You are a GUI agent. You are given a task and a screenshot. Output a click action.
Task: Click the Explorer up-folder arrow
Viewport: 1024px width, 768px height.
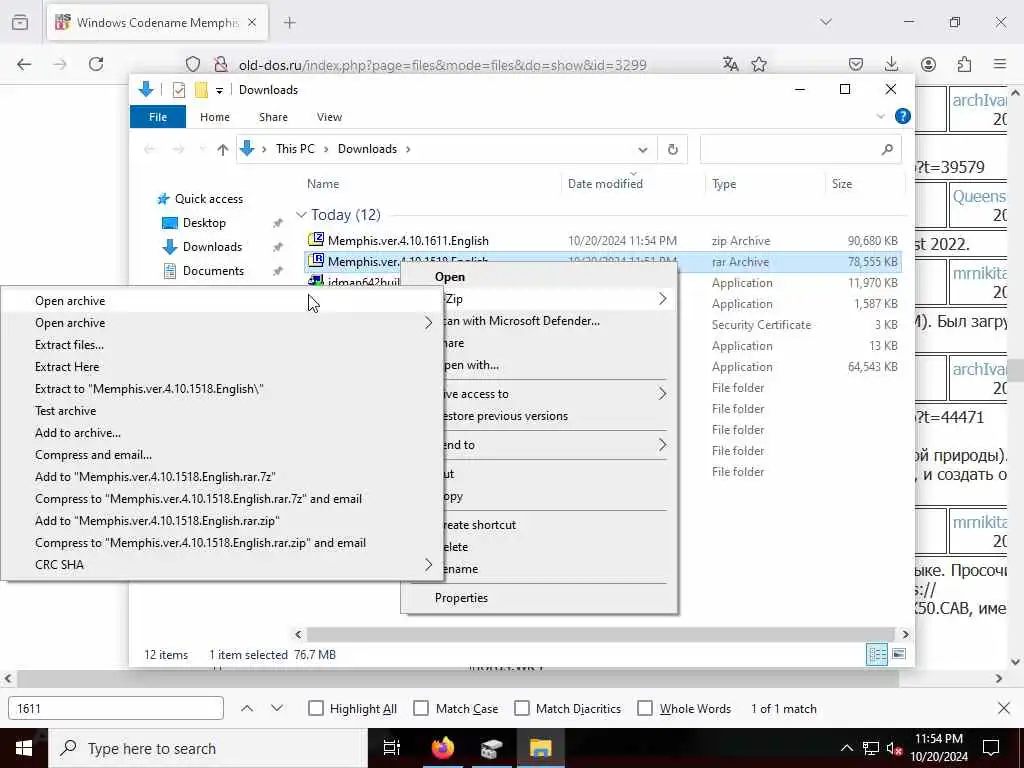pyautogui.click(x=223, y=150)
